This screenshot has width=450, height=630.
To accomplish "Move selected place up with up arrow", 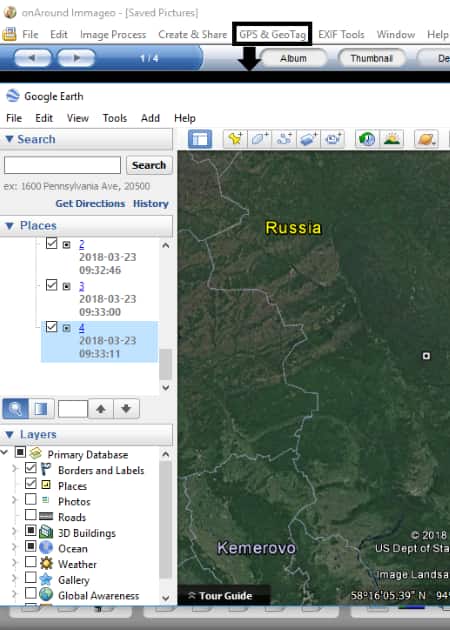I will pyautogui.click(x=100, y=409).
